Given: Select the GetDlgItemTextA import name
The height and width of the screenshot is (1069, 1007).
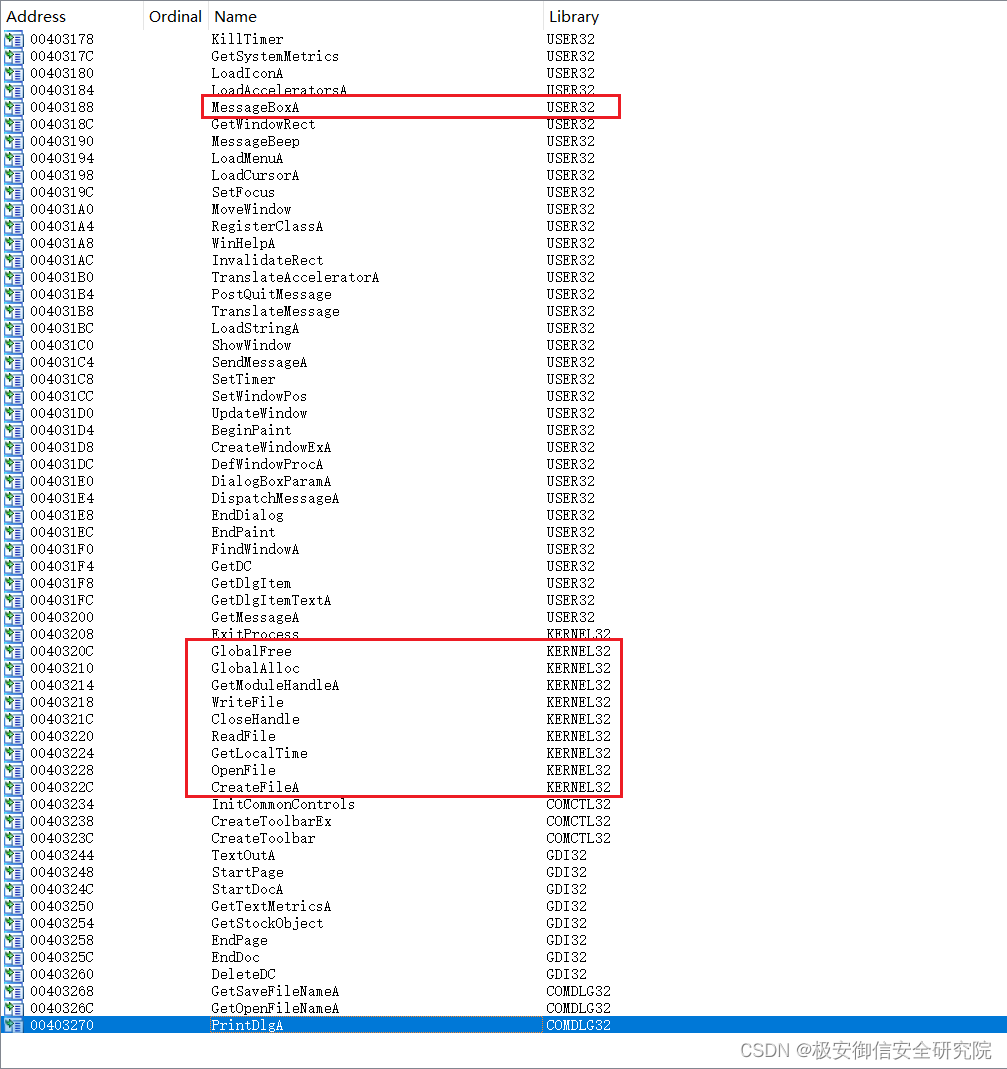Looking at the screenshot, I should tap(271, 601).
